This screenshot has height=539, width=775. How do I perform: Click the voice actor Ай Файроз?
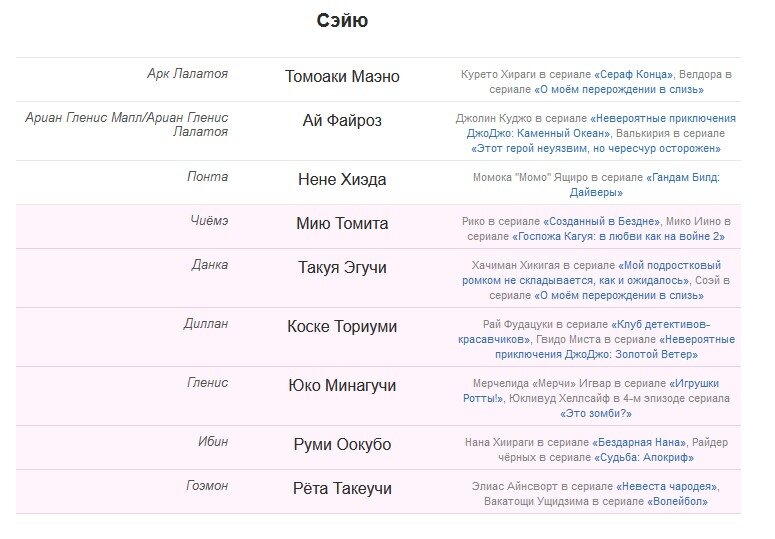tap(342, 121)
